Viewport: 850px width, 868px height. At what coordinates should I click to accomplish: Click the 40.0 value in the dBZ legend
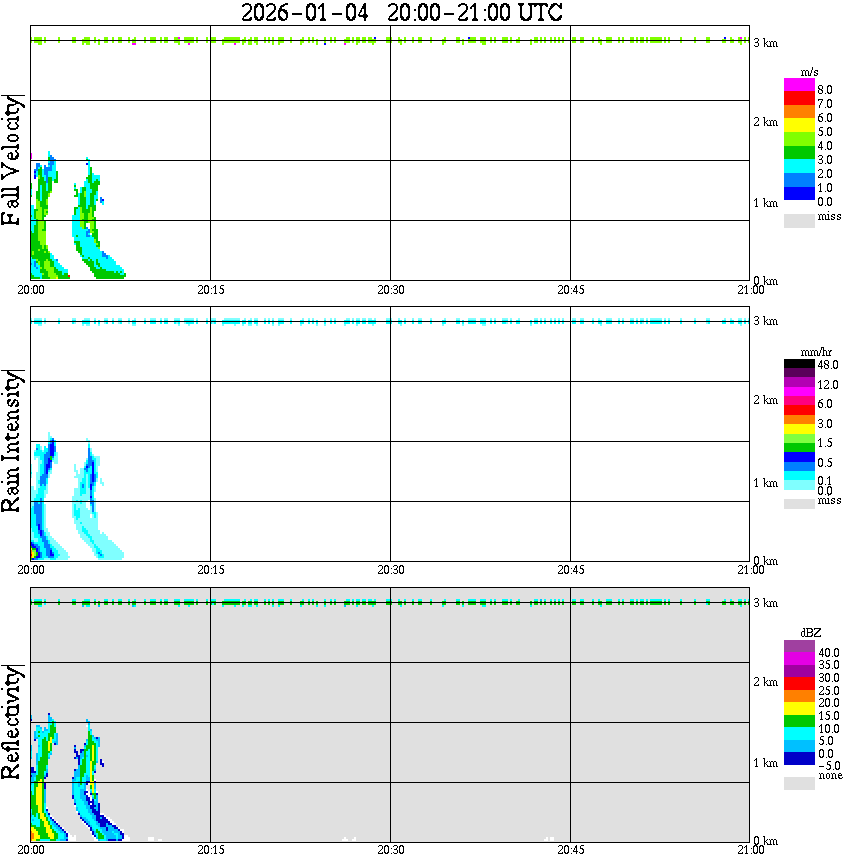coord(829,653)
